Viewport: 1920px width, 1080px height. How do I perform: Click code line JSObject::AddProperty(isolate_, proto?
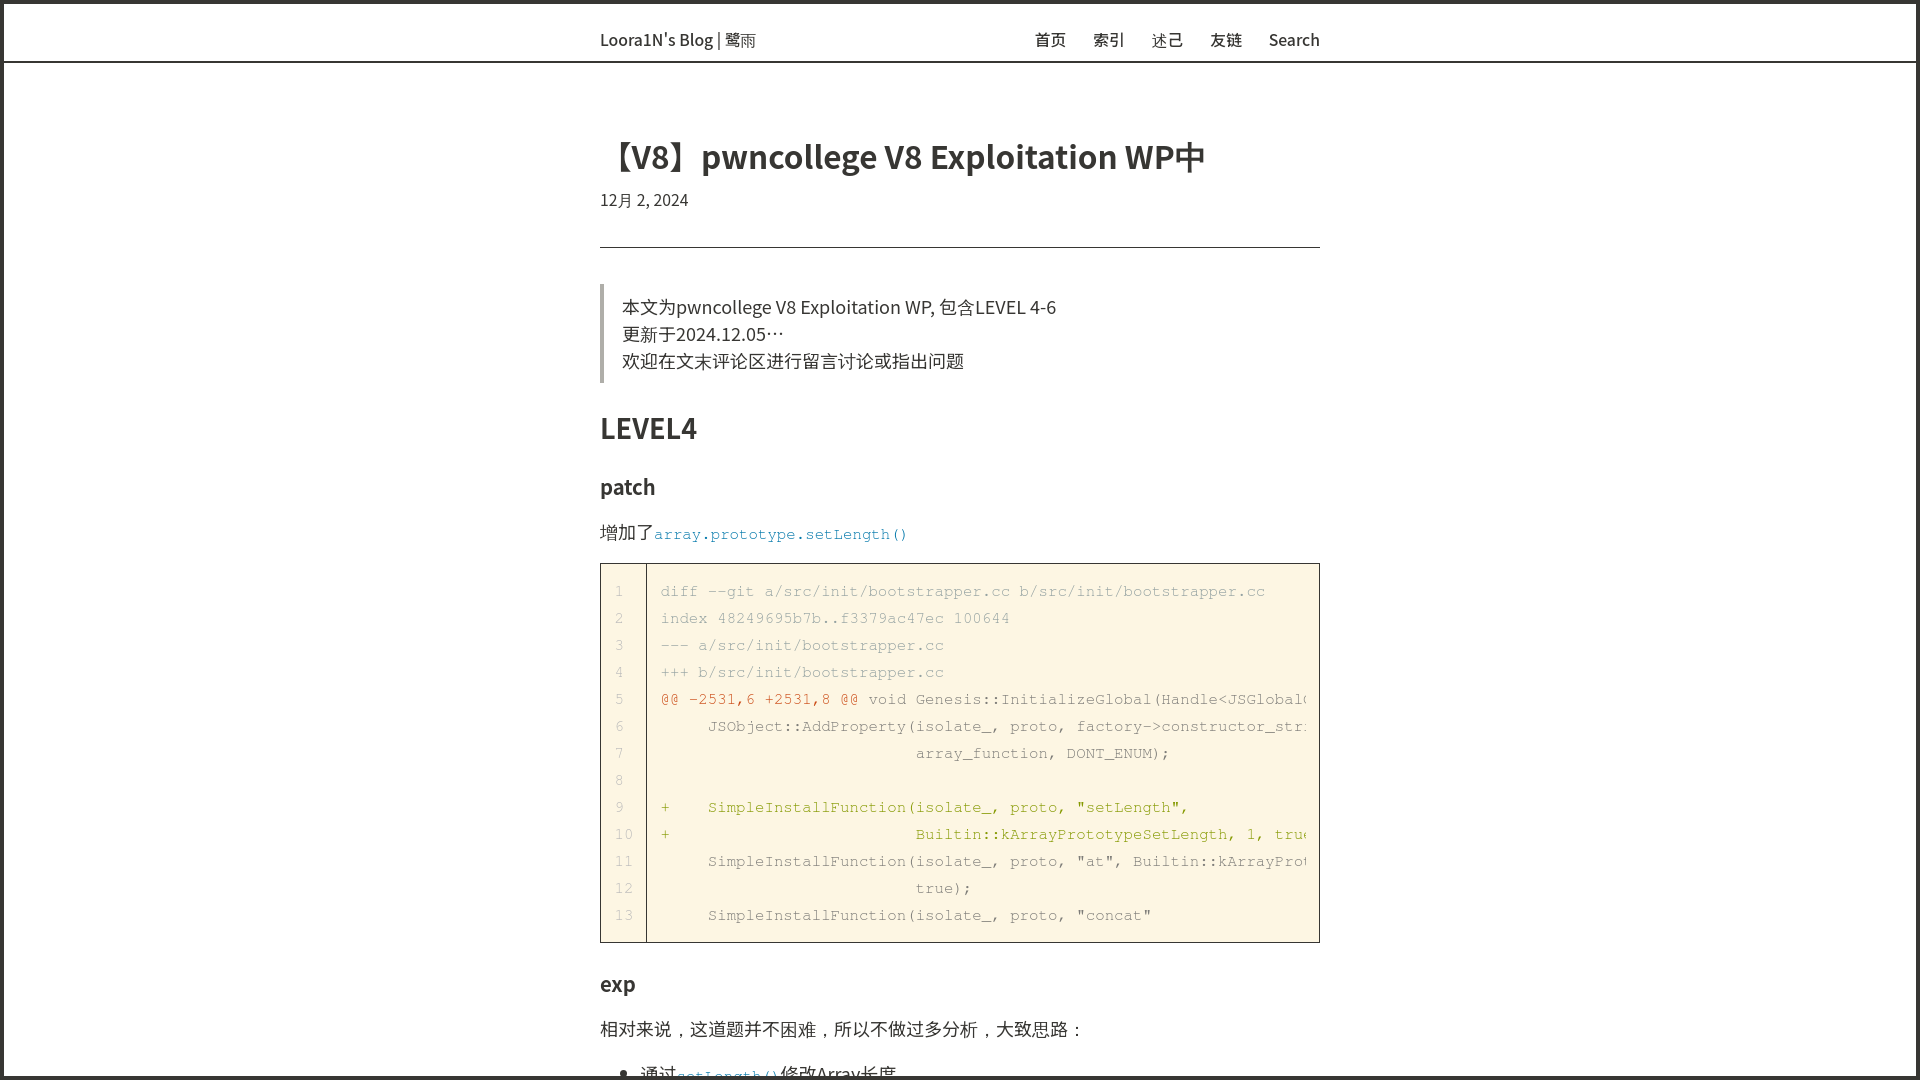[1006, 727]
